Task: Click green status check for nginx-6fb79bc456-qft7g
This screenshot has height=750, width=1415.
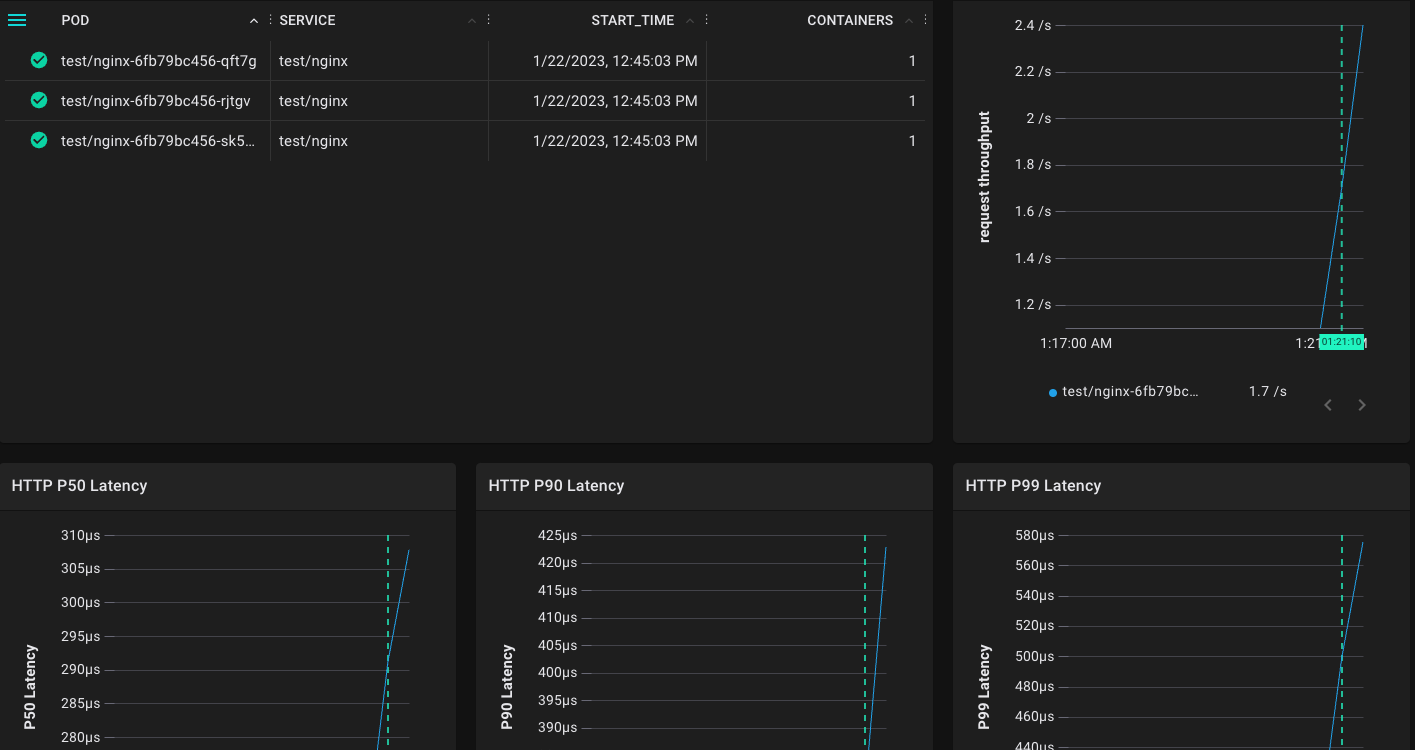Action: (39, 60)
